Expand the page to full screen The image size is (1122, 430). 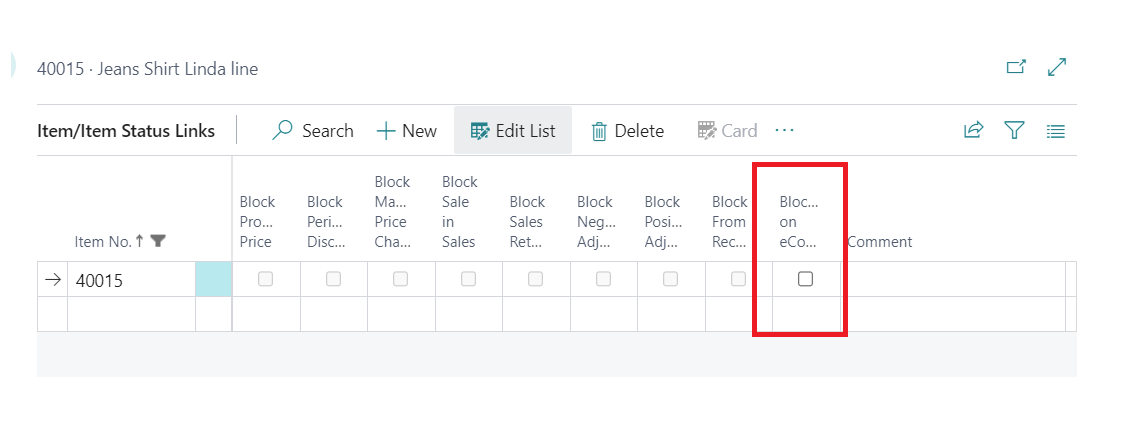(1056, 68)
